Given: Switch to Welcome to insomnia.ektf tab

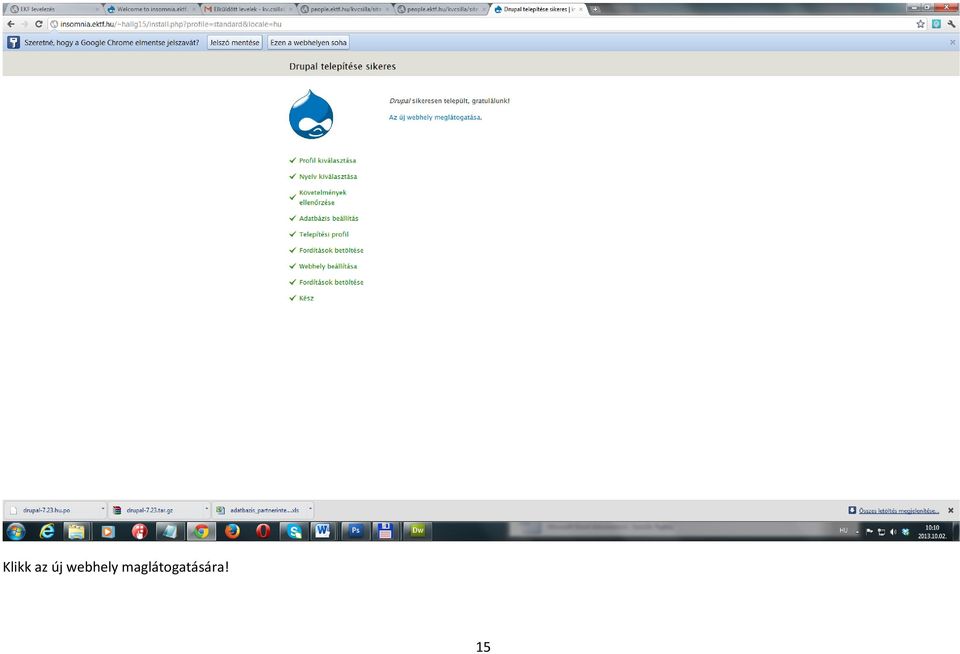Looking at the screenshot, I should (151, 9).
